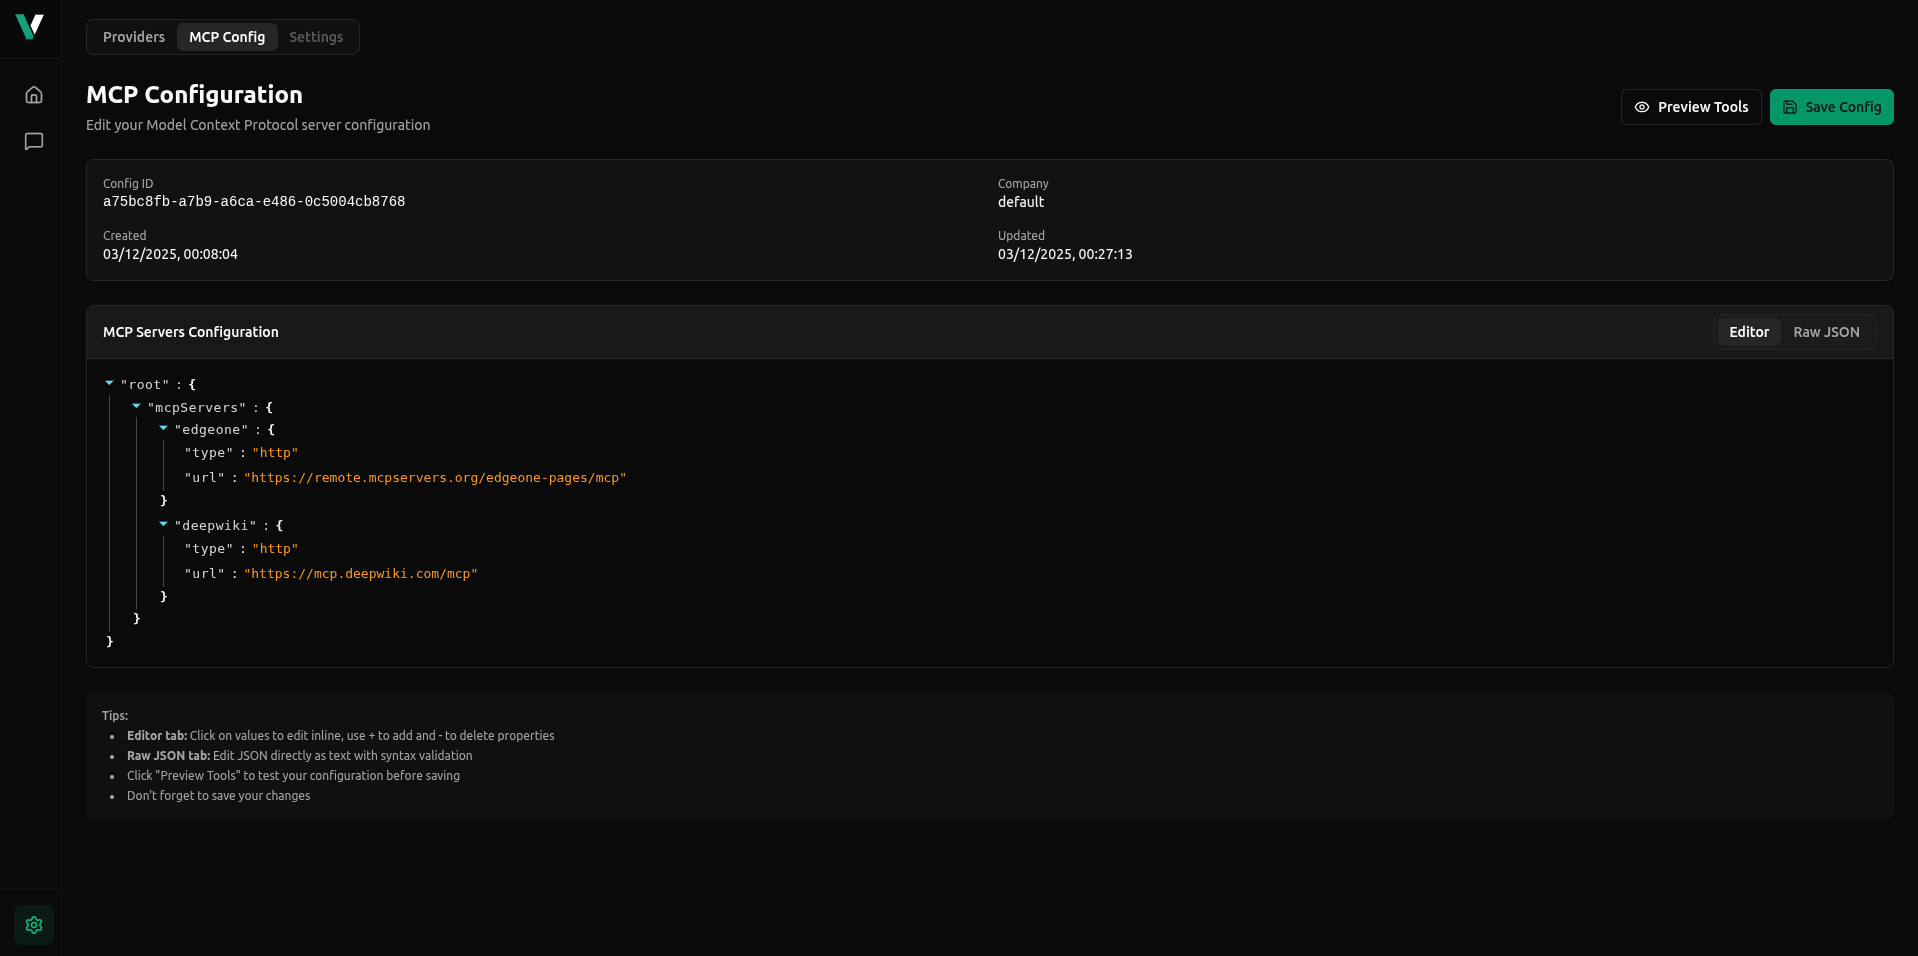The width and height of the screenshot is (1918, 956).
Task: Click the deepwiki url value to edit it
Action: [x=361, y=573]
